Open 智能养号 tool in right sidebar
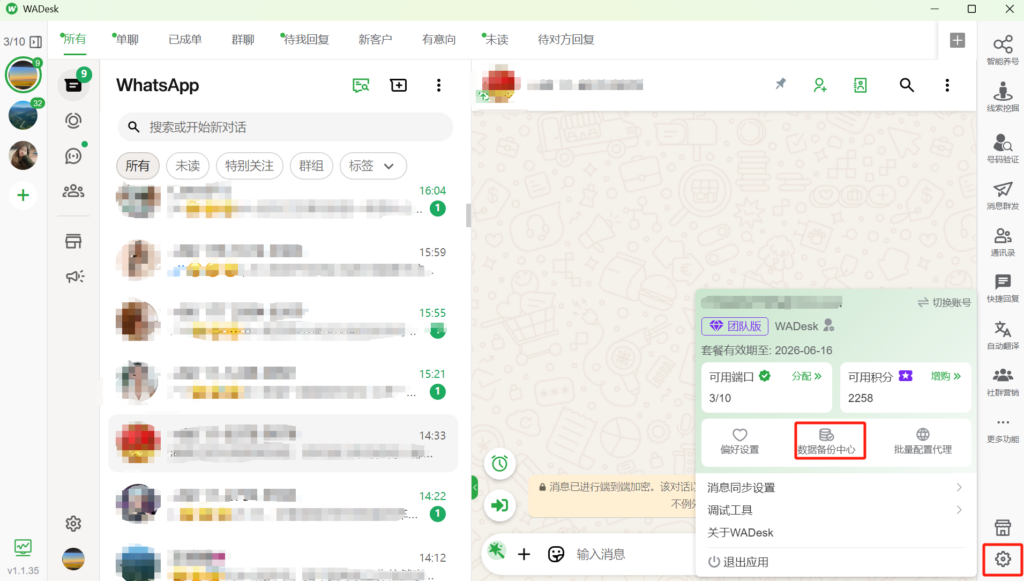Screen dimensions: 1024x581 click(1002, 50)
